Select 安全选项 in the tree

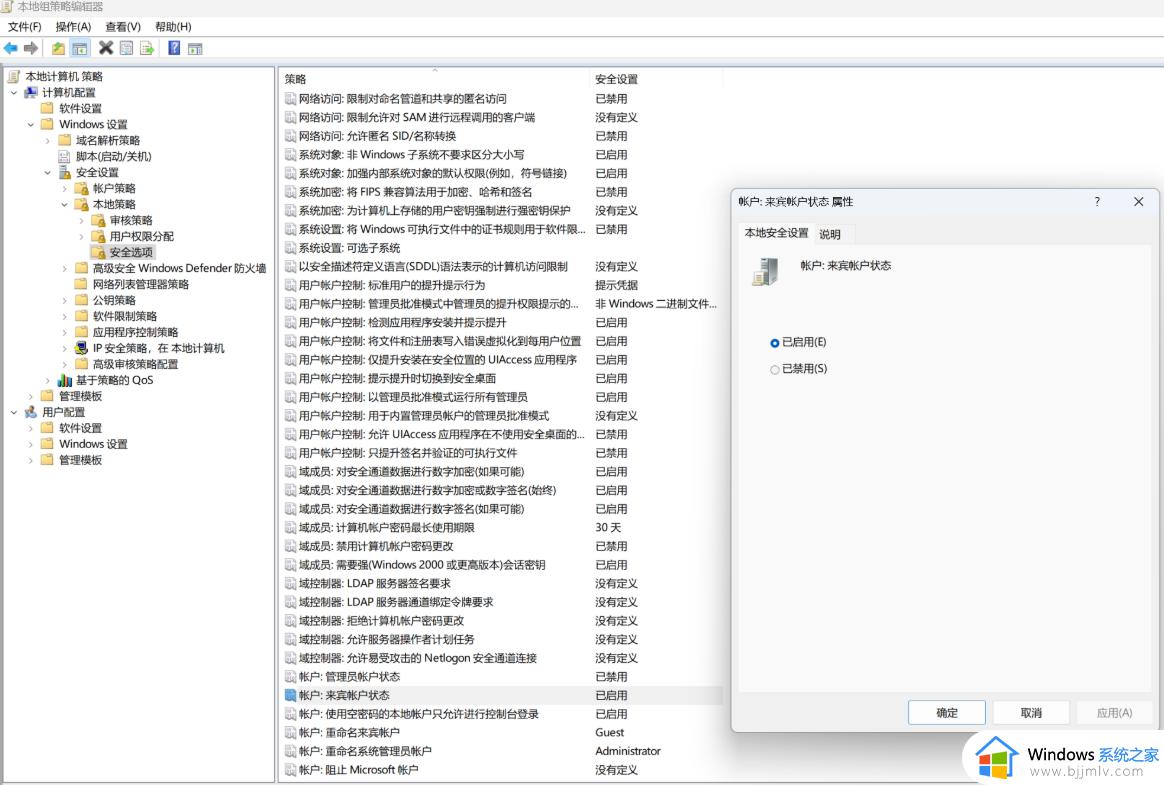point(131,253)
